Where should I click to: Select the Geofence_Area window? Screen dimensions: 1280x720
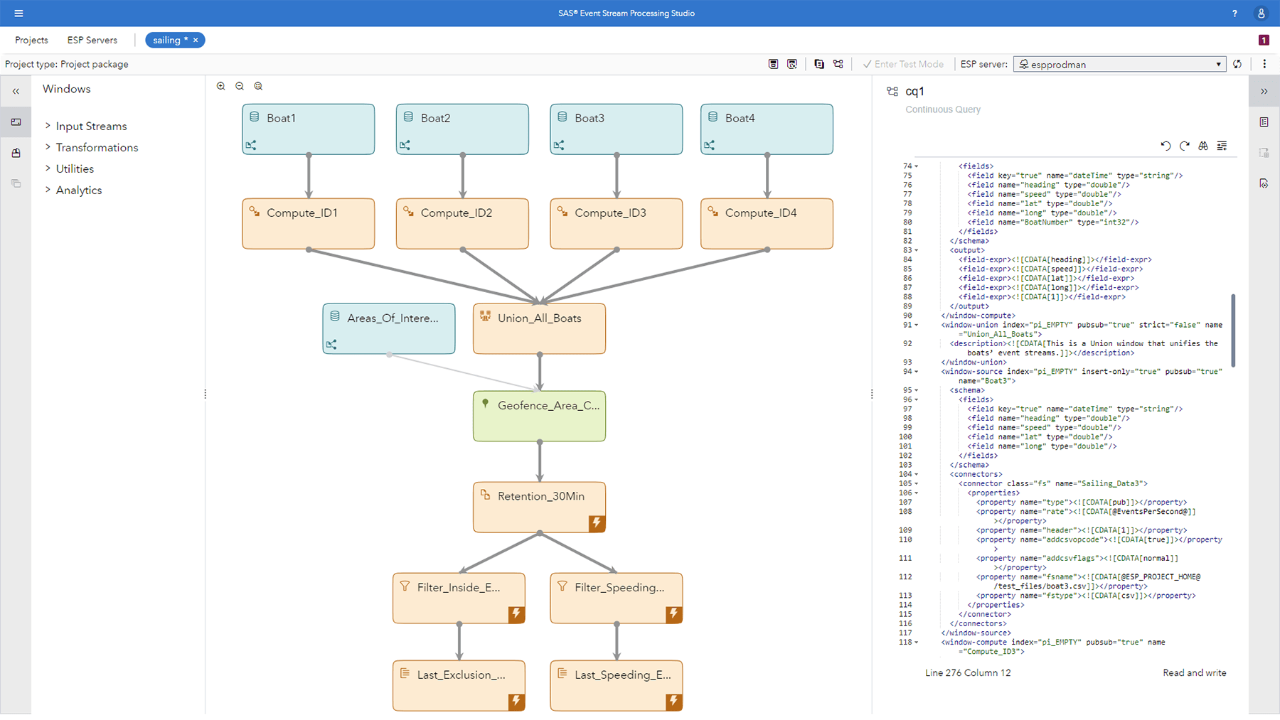point(539,416)
